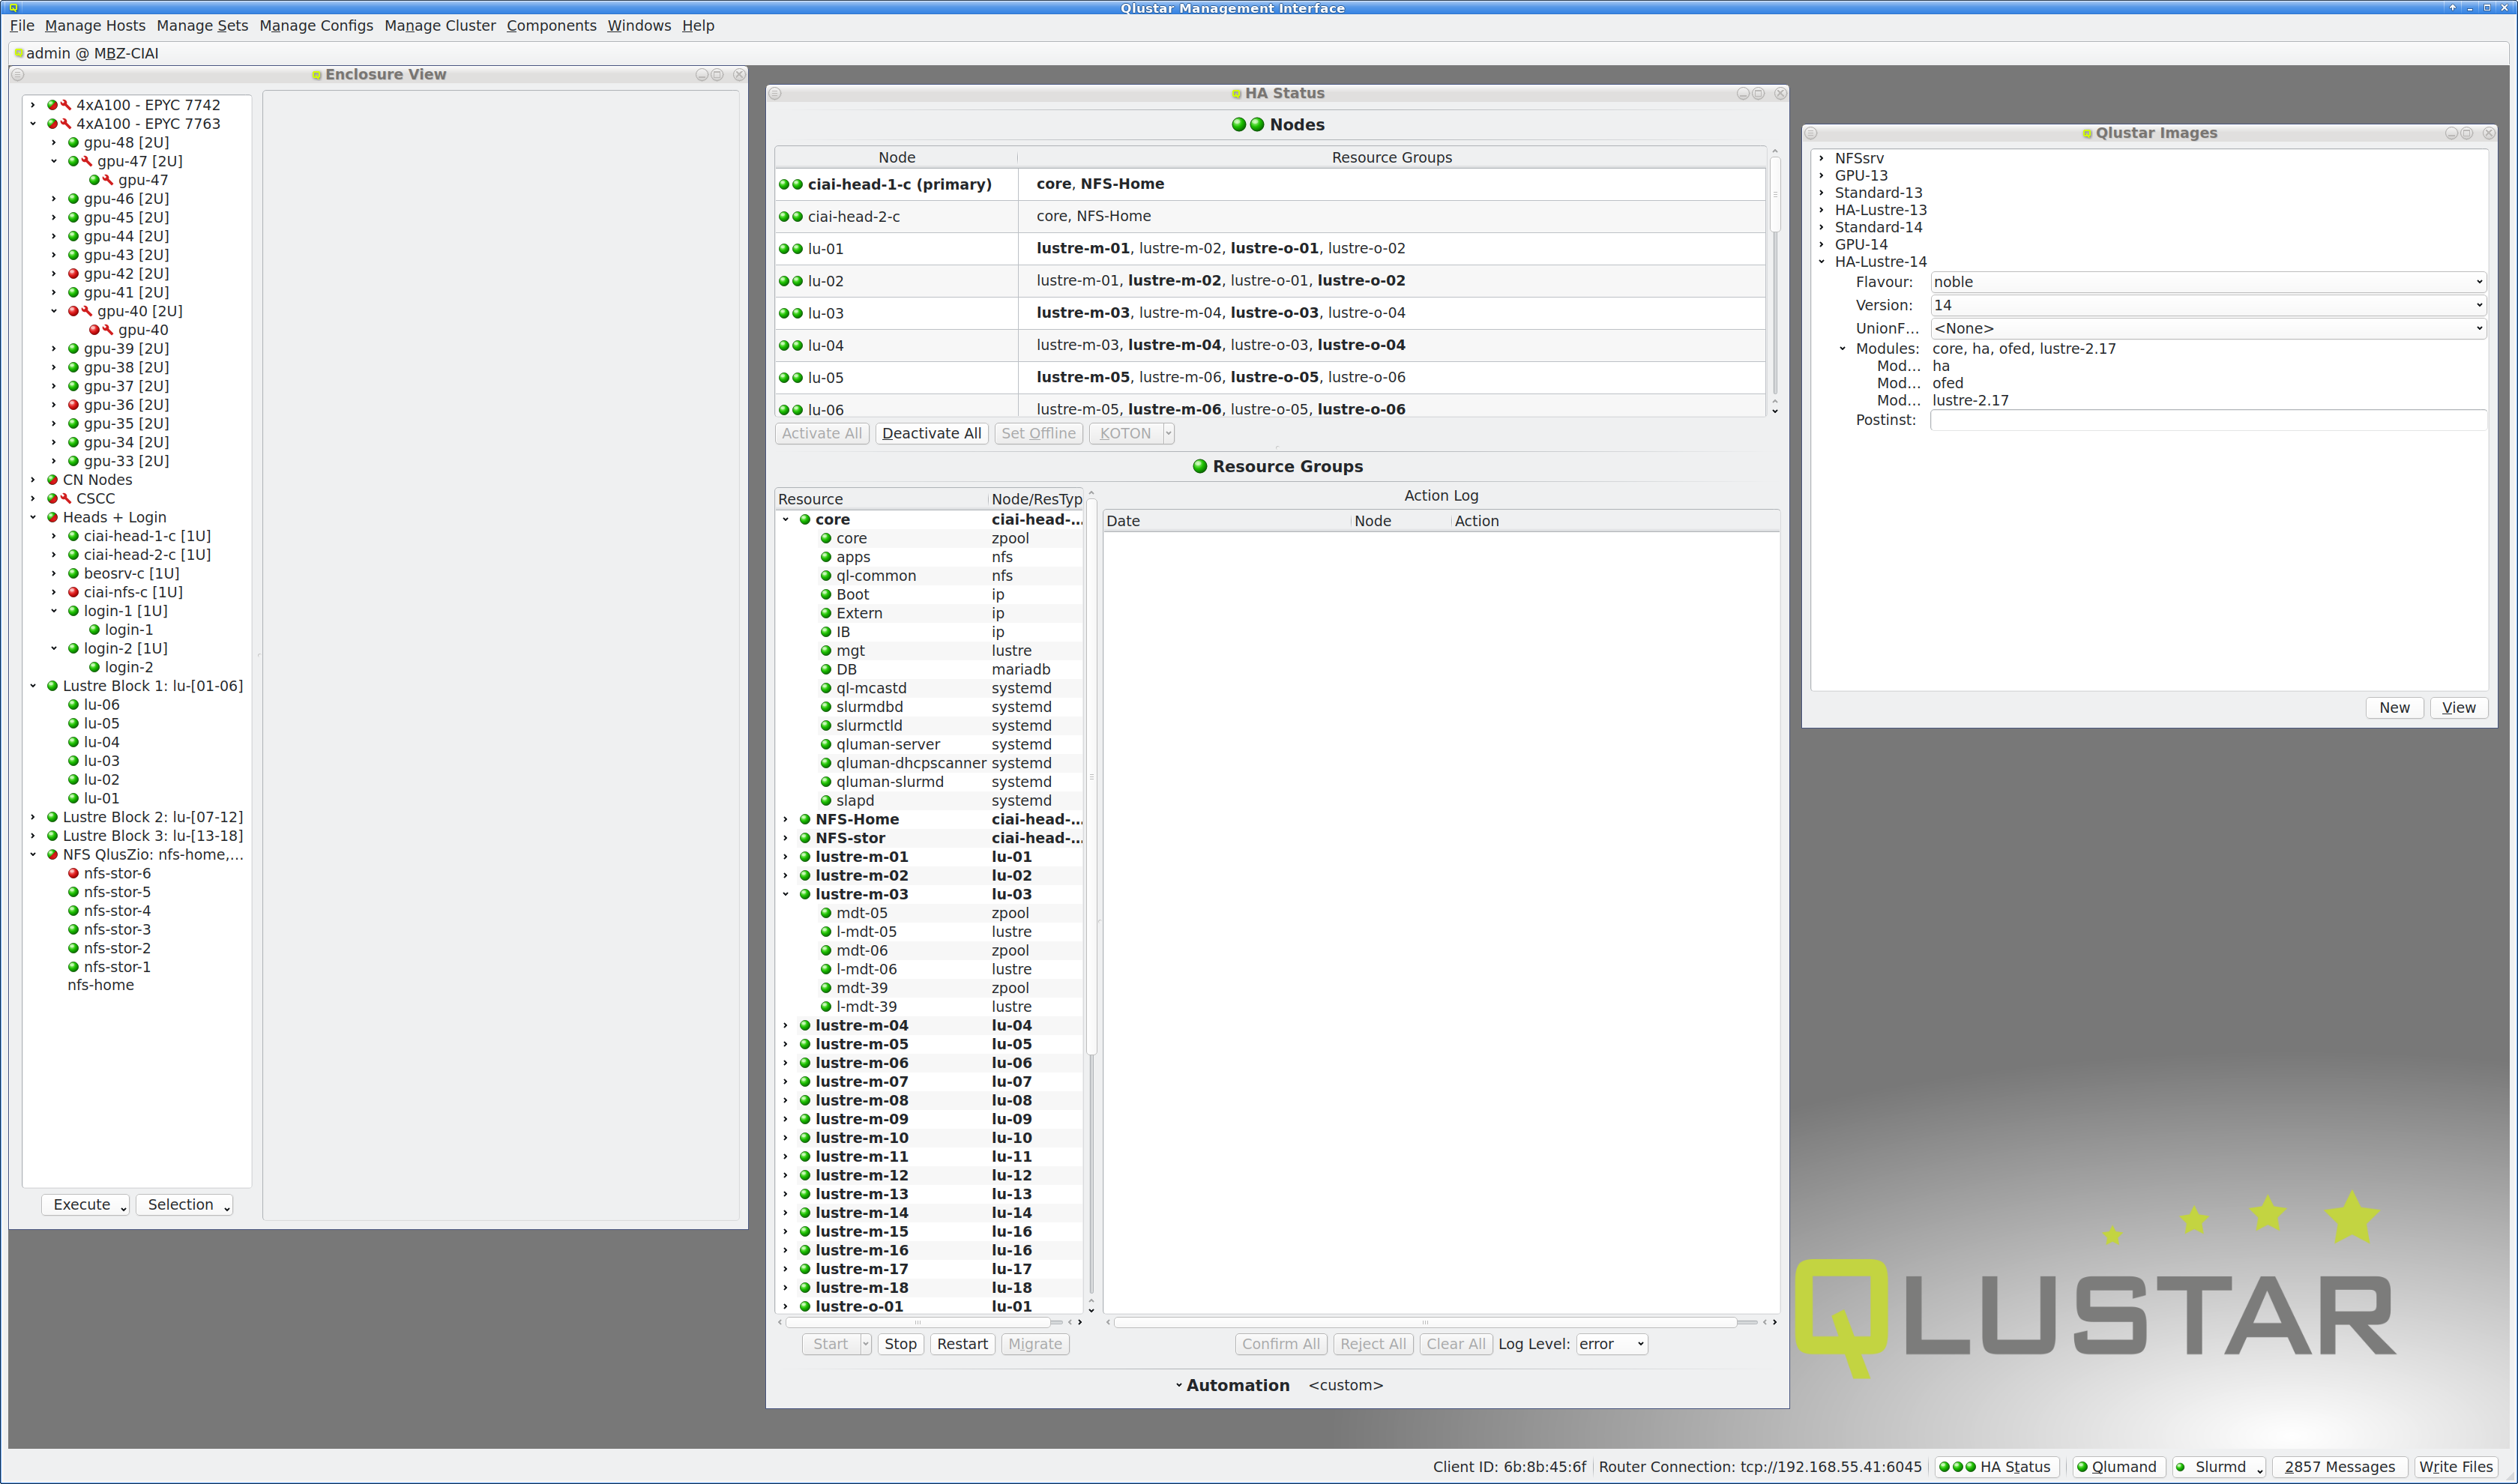Expand the Lustre Block 2: lu-[07-12] node
The width and height of the screenshot is (2518, 1484).
point(33,817)
